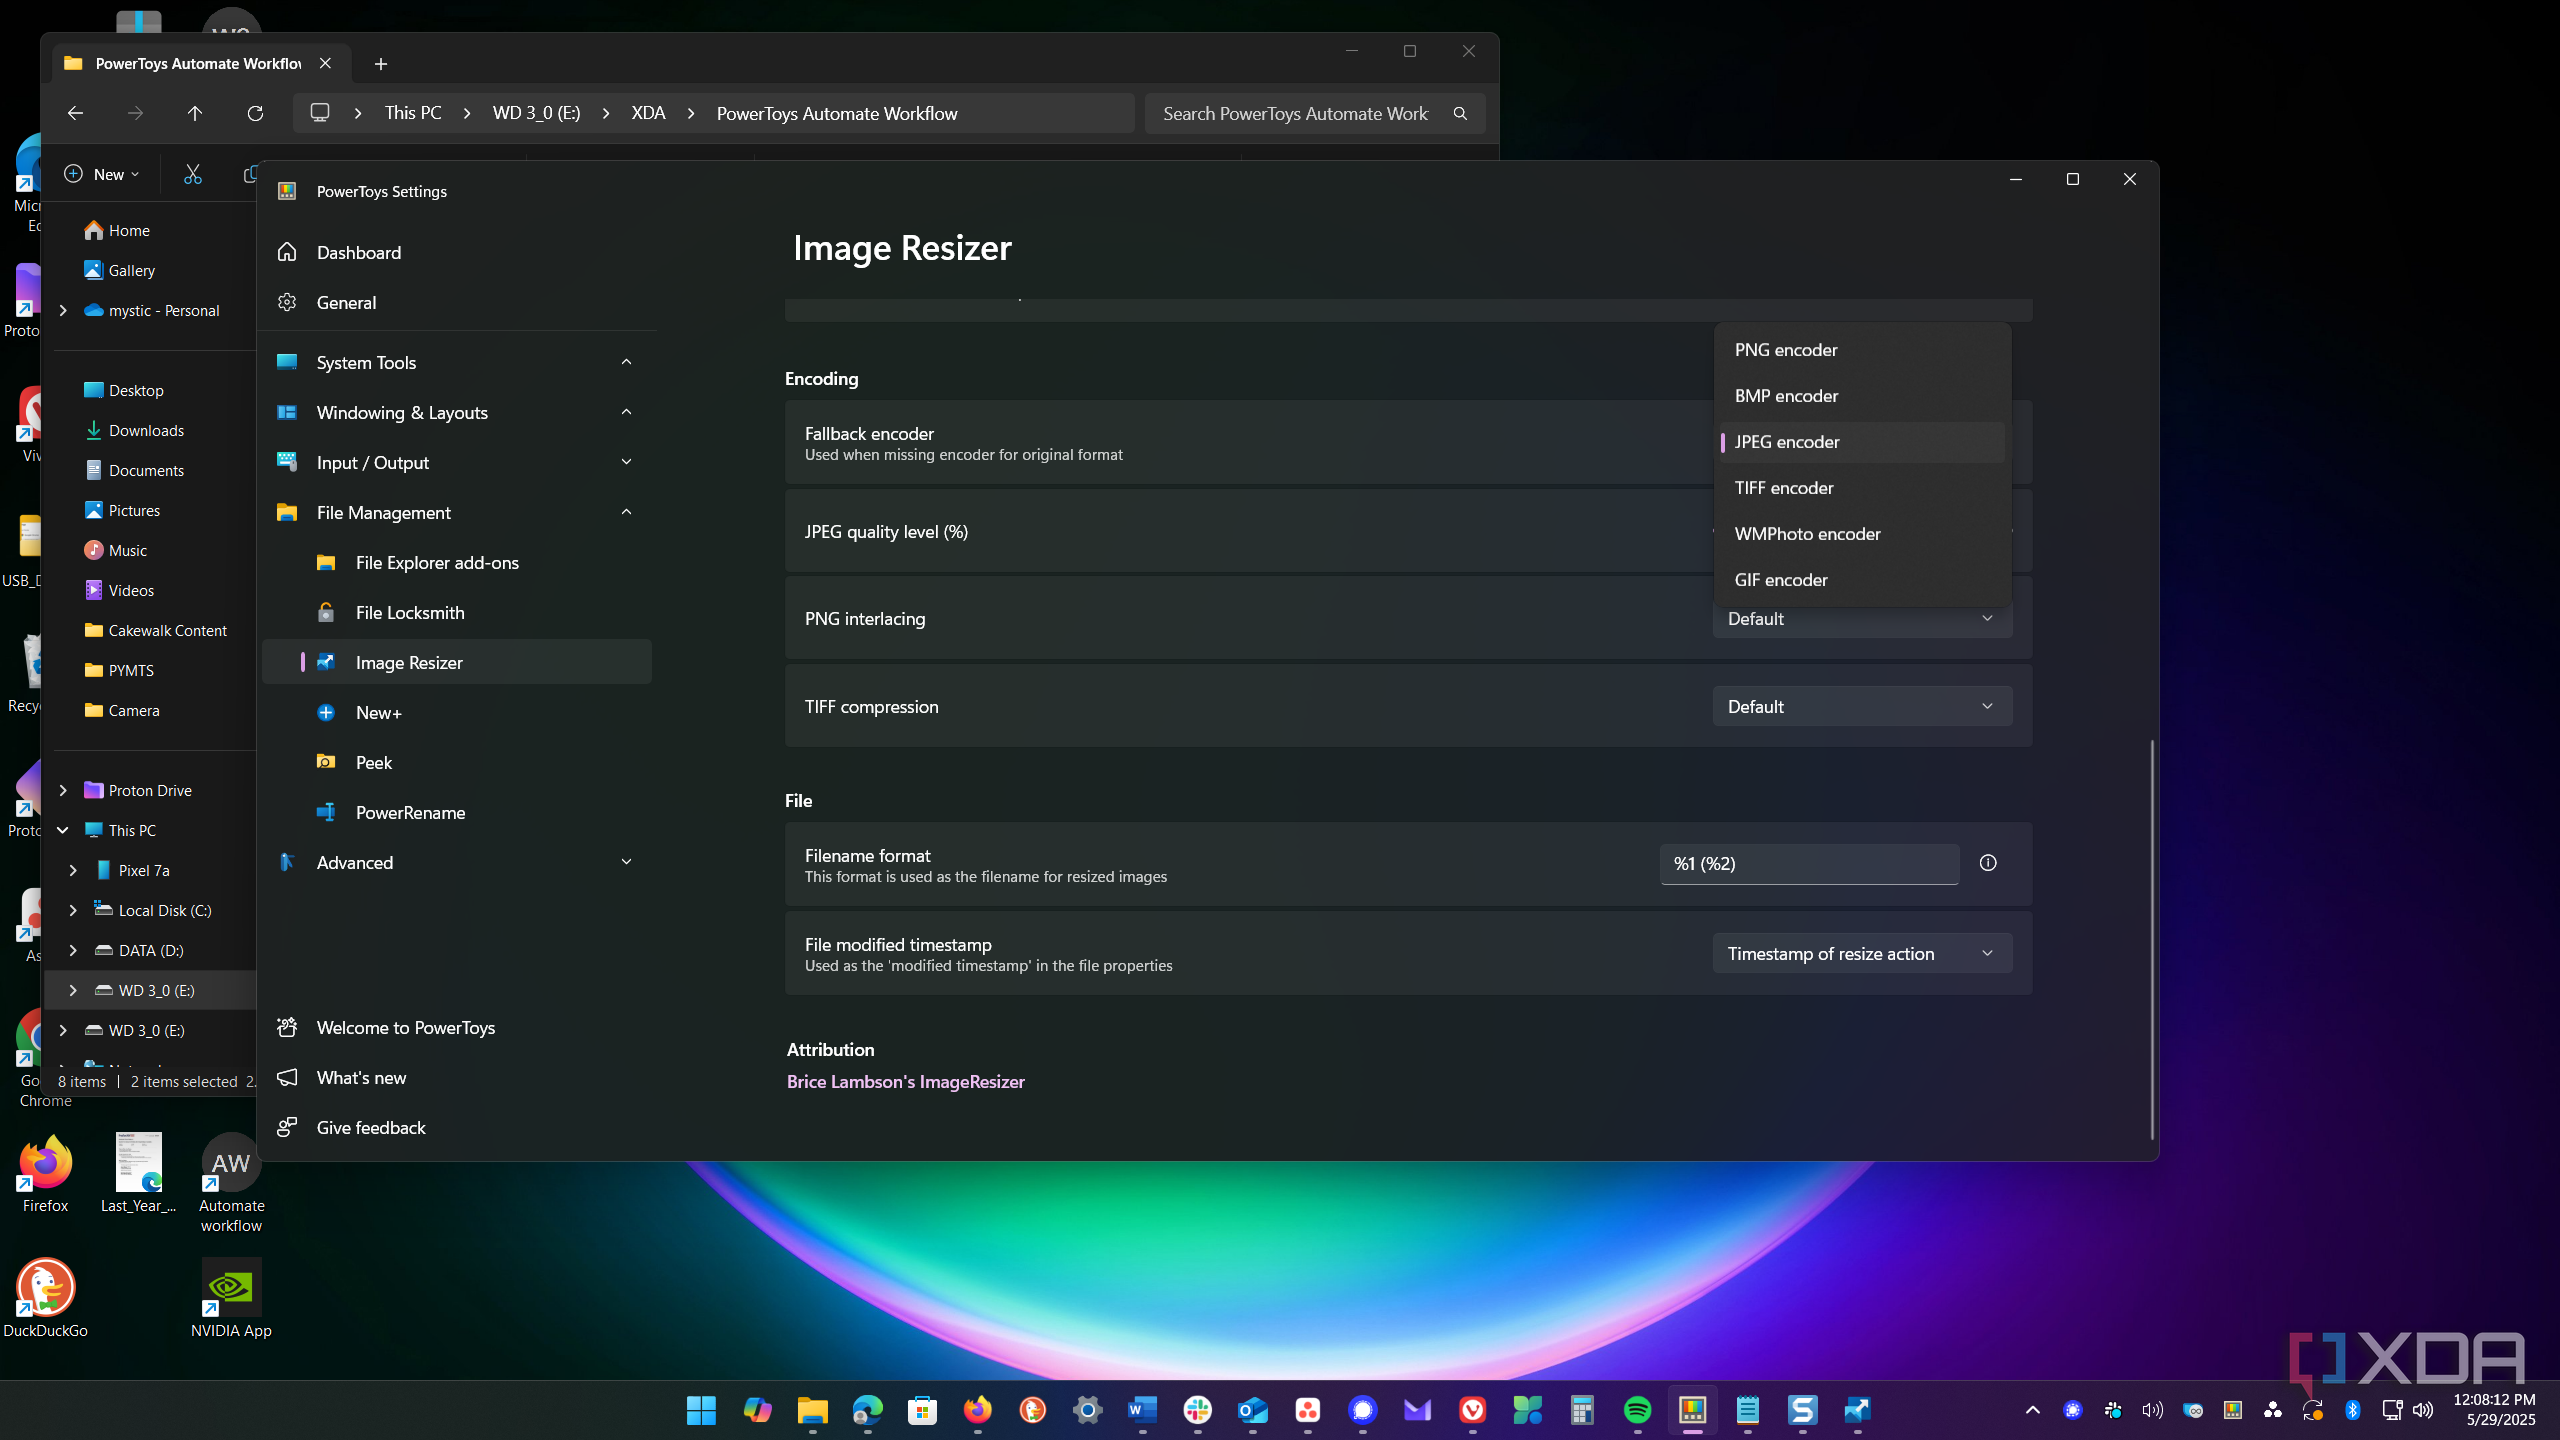Collapse the File Management section

point(626,512)
